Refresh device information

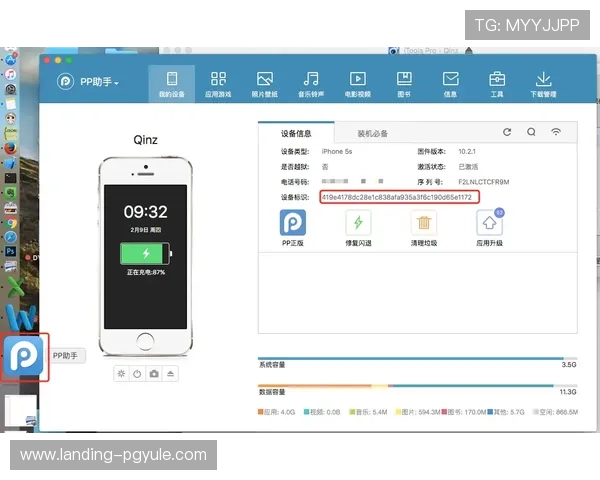coord(507,132)
